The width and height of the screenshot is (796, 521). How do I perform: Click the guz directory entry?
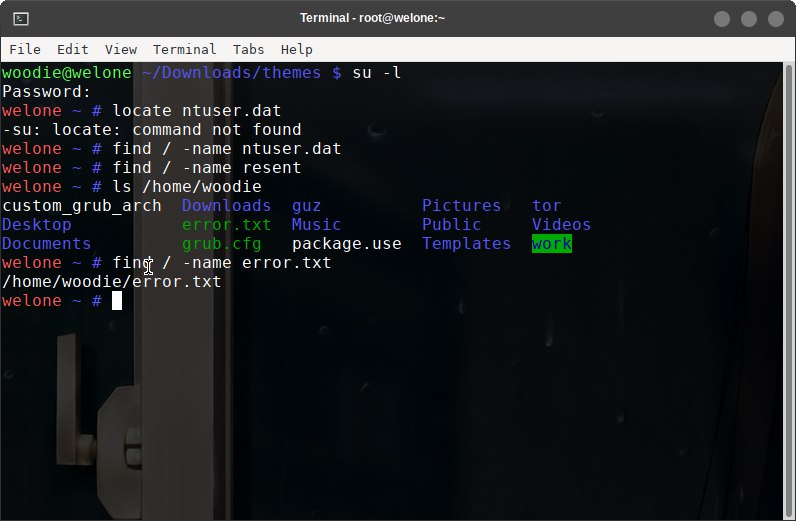(x=306, y=206)
